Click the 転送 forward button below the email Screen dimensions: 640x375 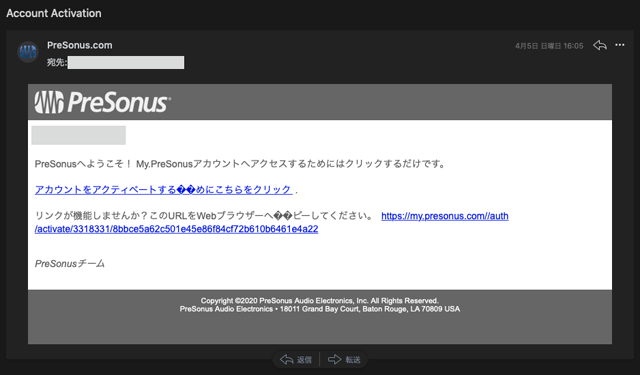pos(344,359)
